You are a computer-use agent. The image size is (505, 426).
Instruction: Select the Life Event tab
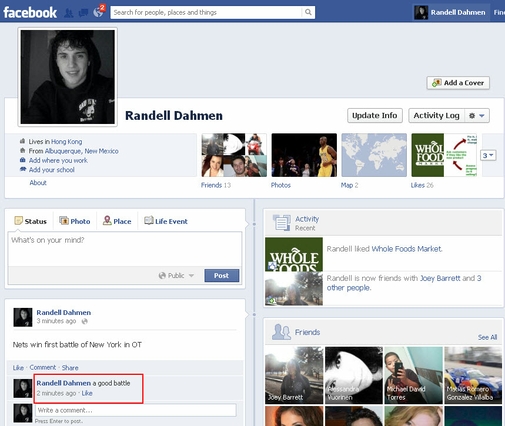click(x=166, y=221)
